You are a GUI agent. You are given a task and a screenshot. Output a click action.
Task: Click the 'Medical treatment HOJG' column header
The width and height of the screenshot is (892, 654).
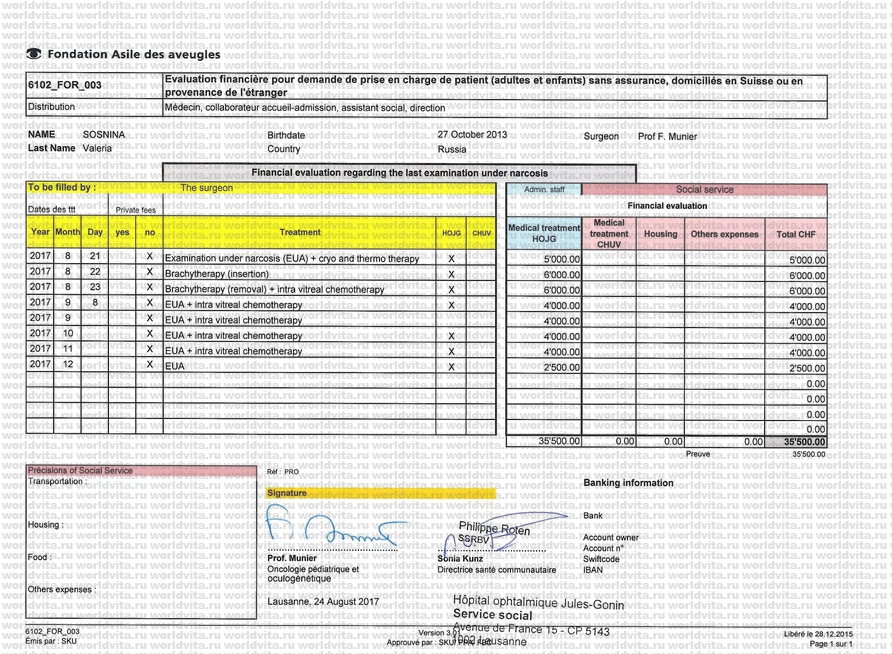[x=544, y=233]
